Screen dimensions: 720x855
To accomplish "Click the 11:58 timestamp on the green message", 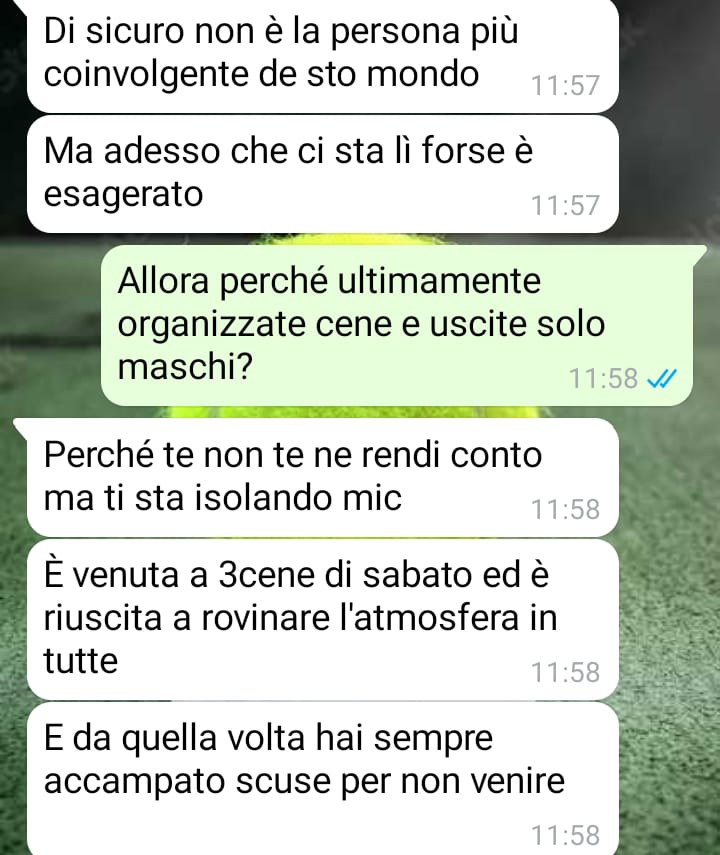I will (x=603, y=378).
